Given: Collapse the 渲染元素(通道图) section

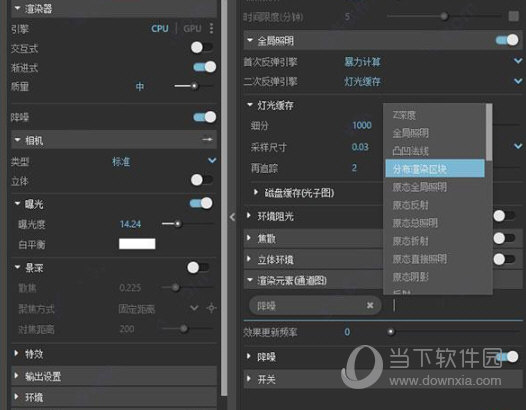Looking at the screenshot, I should [250, 279].
